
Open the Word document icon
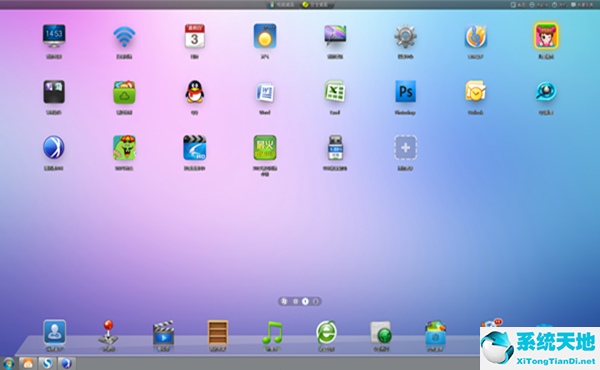pyautogui.click(x=265, y=92)
